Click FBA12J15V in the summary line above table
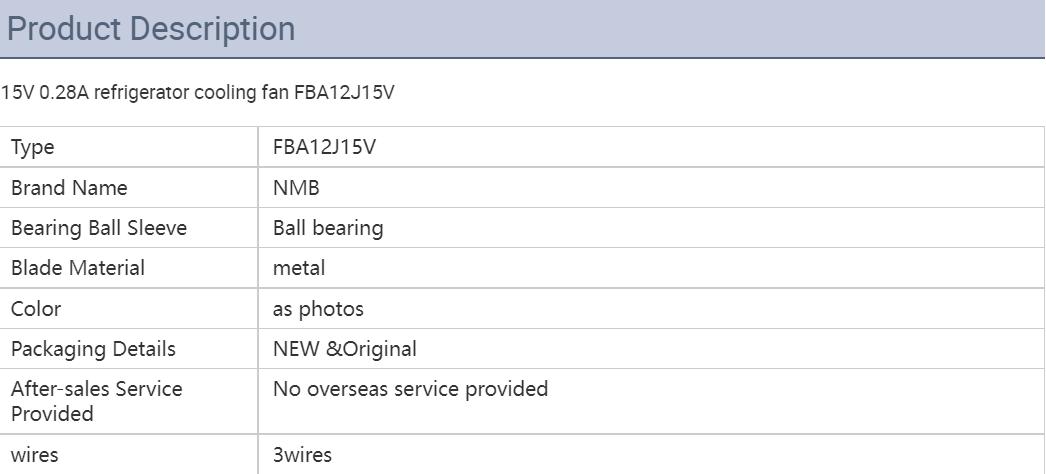1046x474 pixels. click(x=344, y=93)
